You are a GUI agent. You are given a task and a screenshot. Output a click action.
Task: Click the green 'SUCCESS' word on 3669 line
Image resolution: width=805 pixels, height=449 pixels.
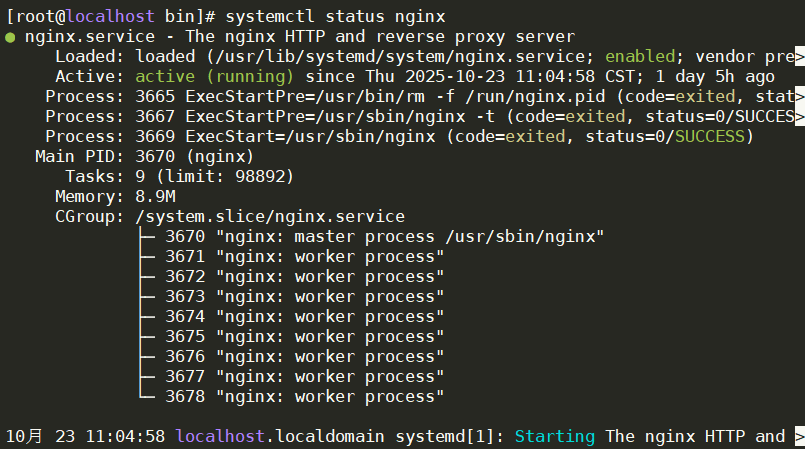pos(710,136)
